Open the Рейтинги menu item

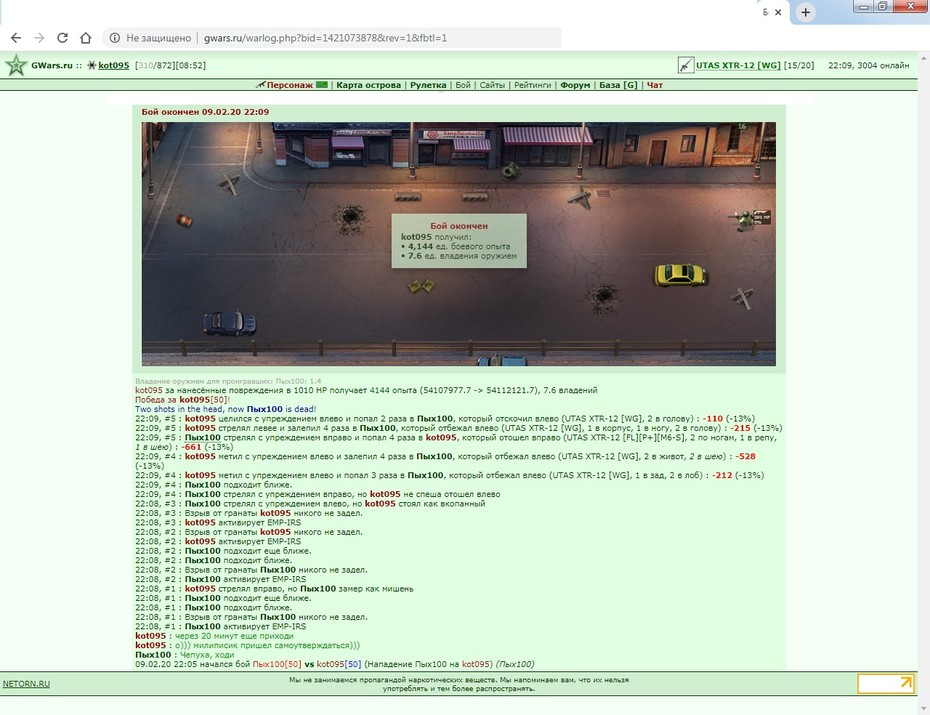click(x=533, y=85)
